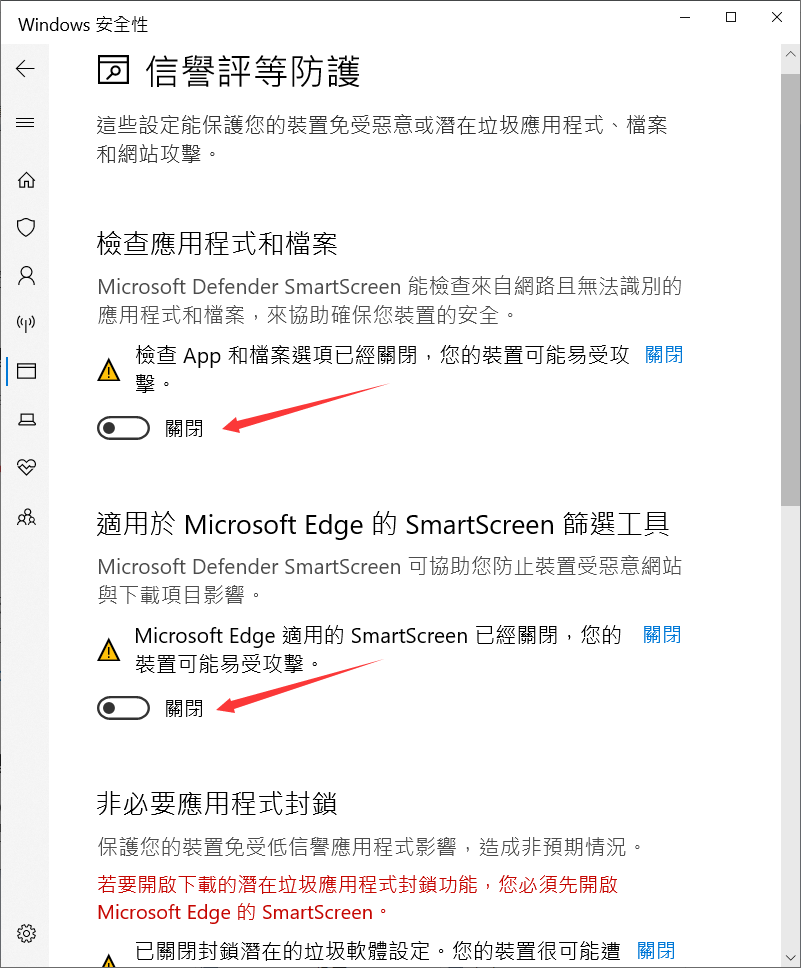
Task: Open Family options people icon
Action: (x=26, y=517)
